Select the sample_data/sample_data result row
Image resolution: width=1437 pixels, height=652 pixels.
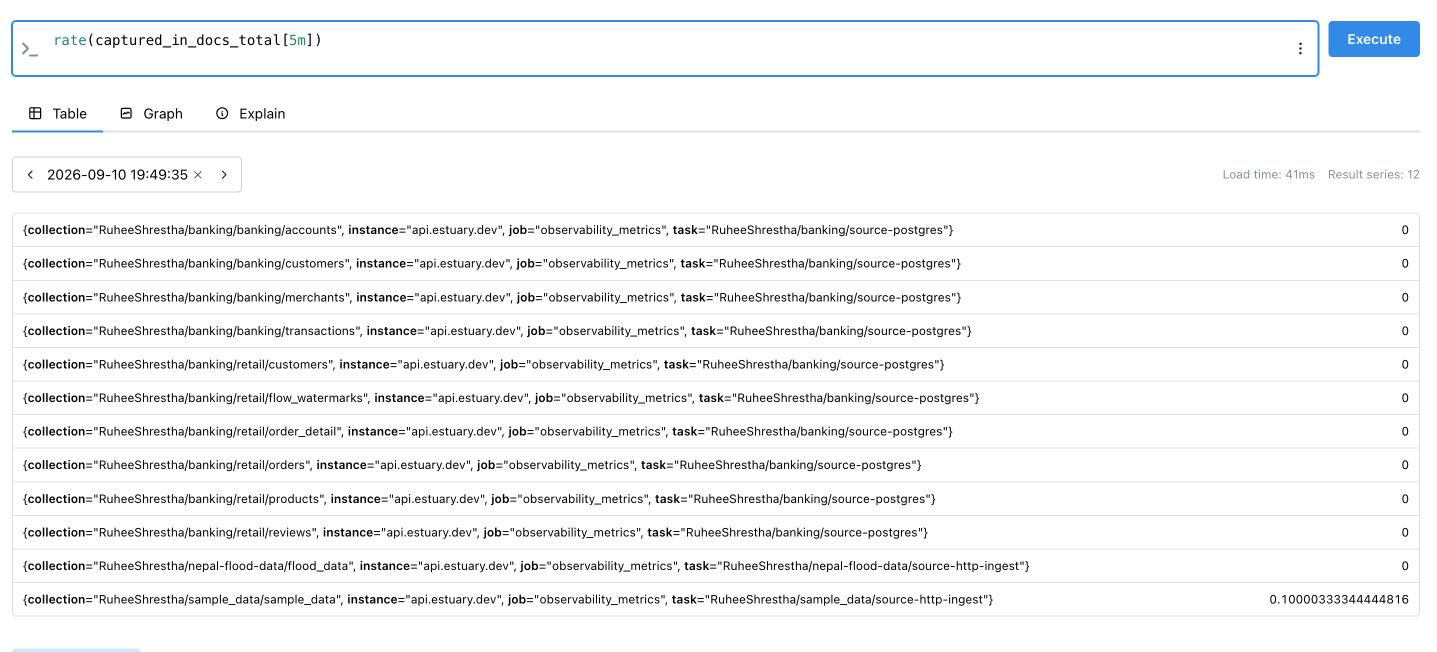point(716,599)
